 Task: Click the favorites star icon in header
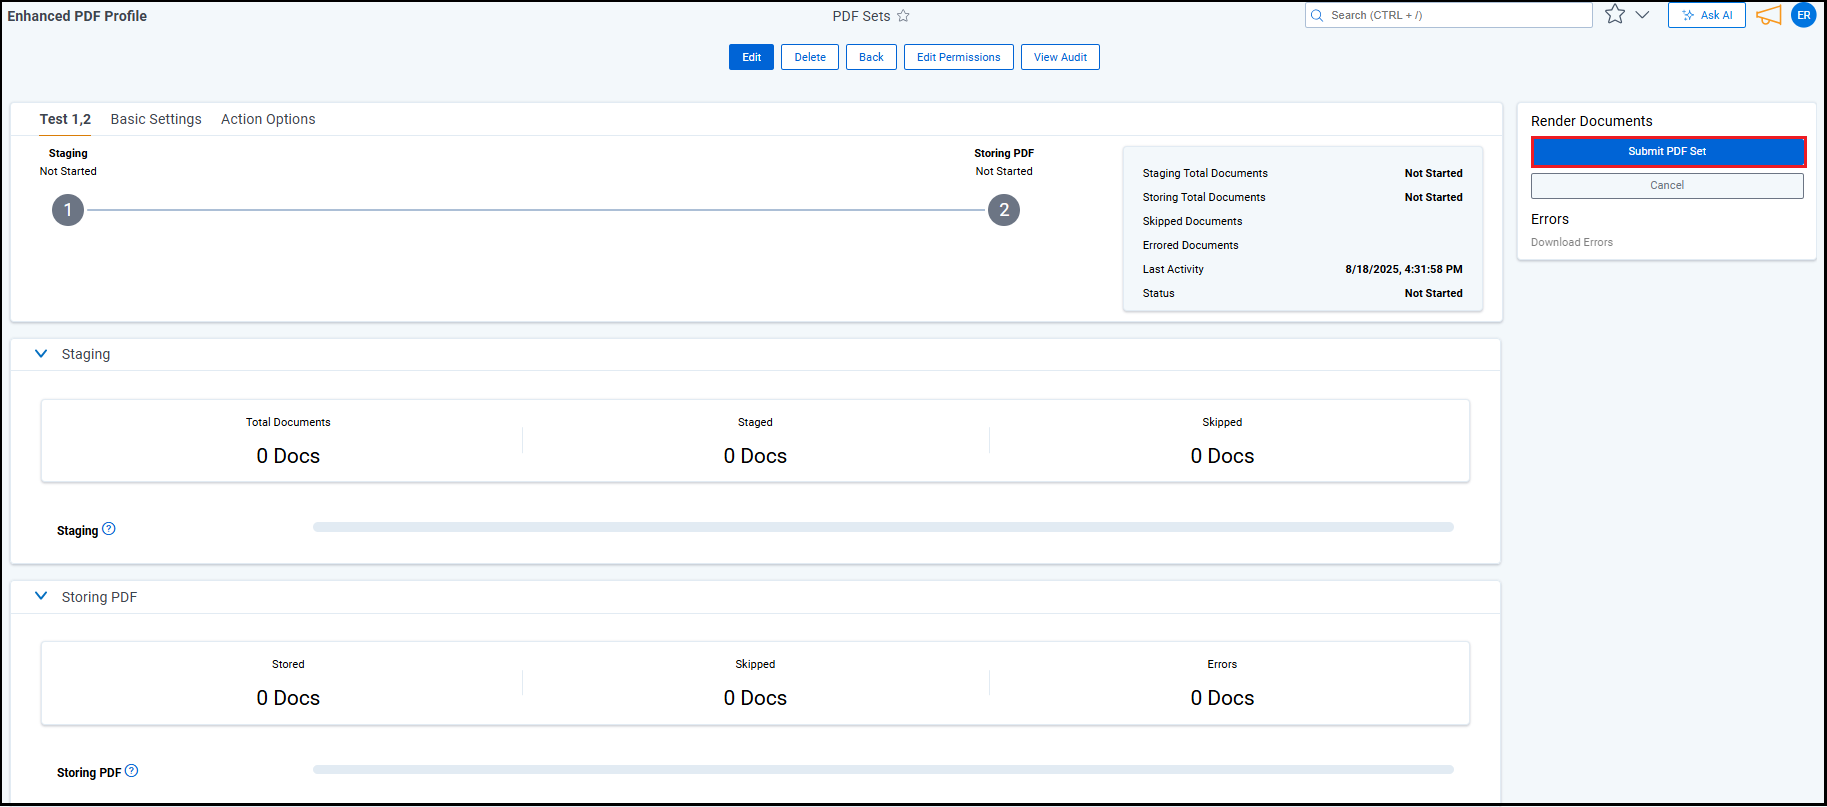1615,15
